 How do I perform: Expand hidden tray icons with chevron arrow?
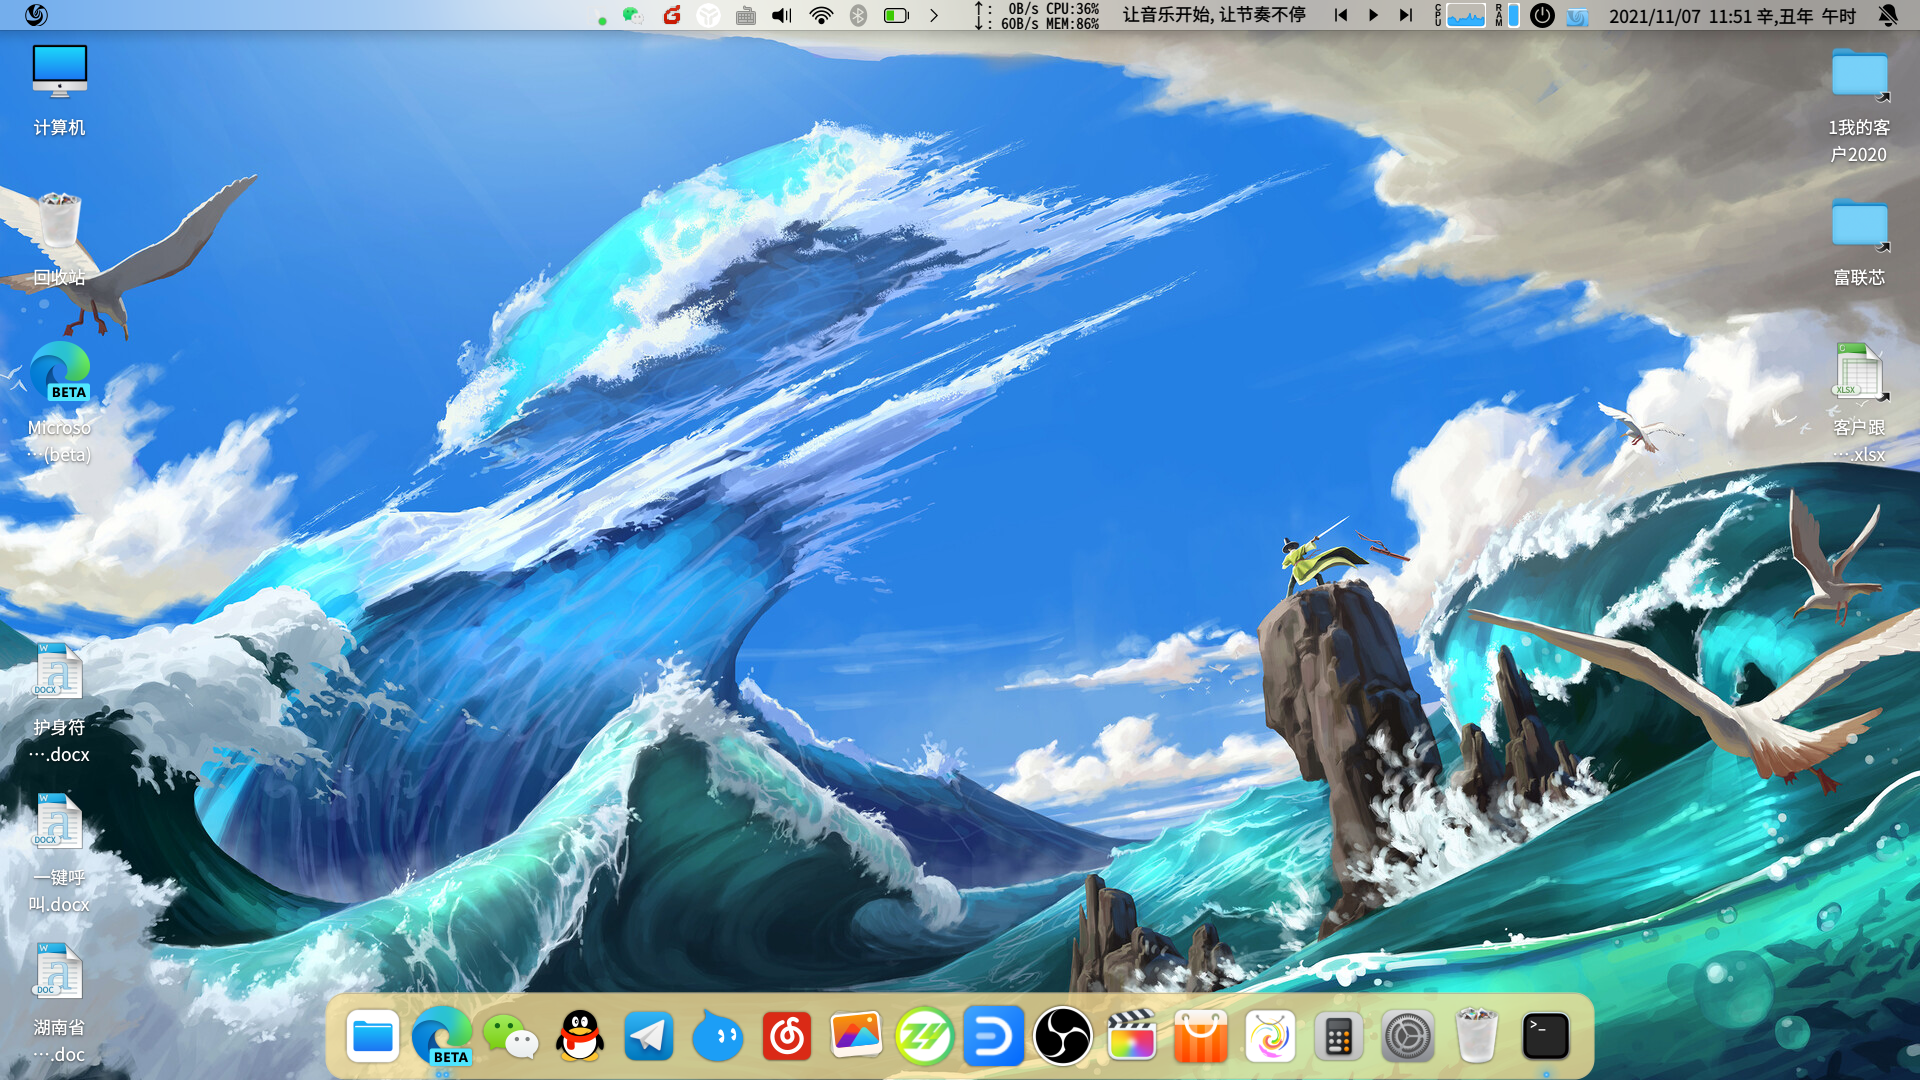(934, 15)
